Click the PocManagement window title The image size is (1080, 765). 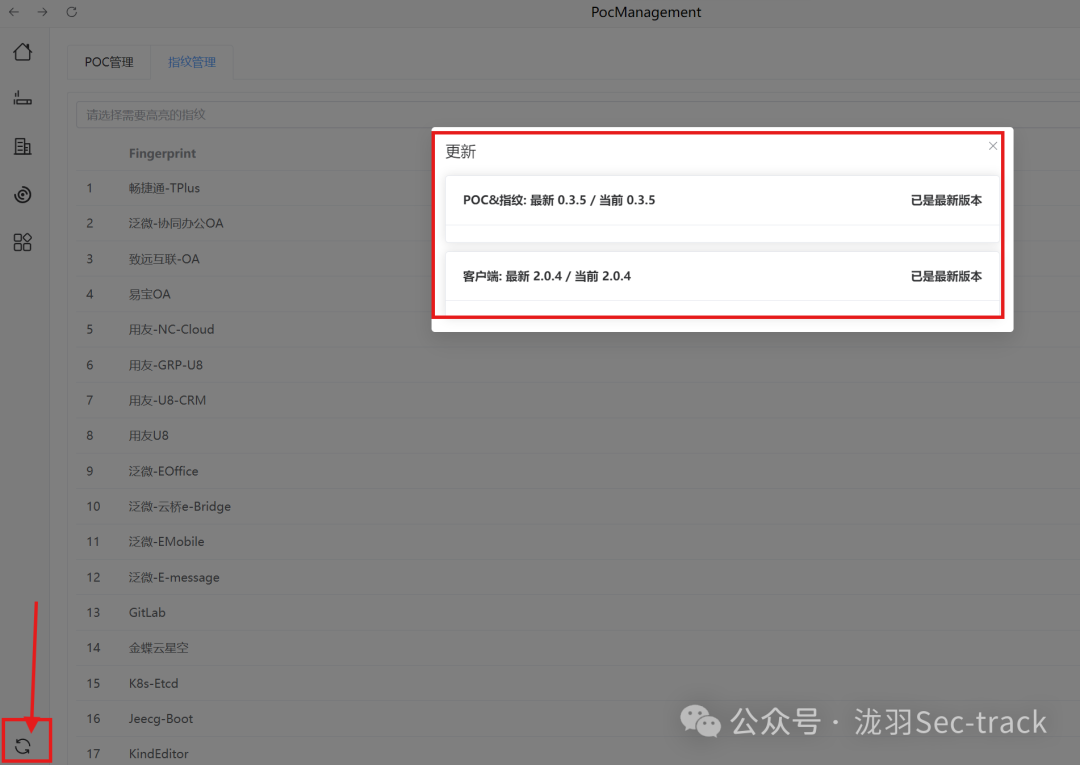click(x=646, y=12)
